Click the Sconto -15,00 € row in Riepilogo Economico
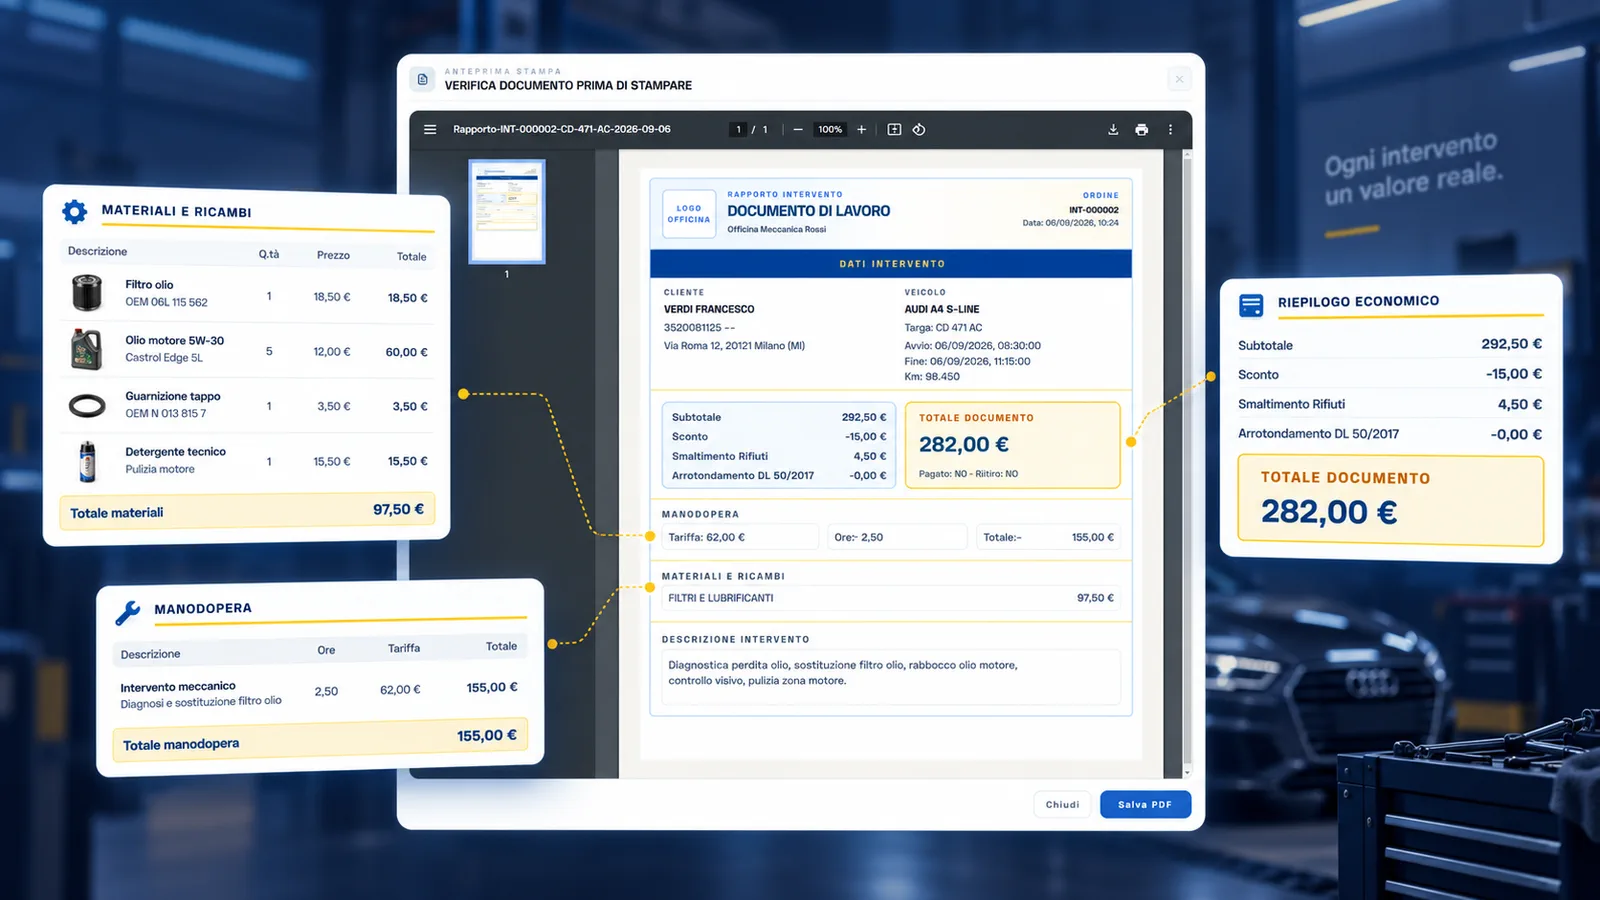 click(1390, 374)
